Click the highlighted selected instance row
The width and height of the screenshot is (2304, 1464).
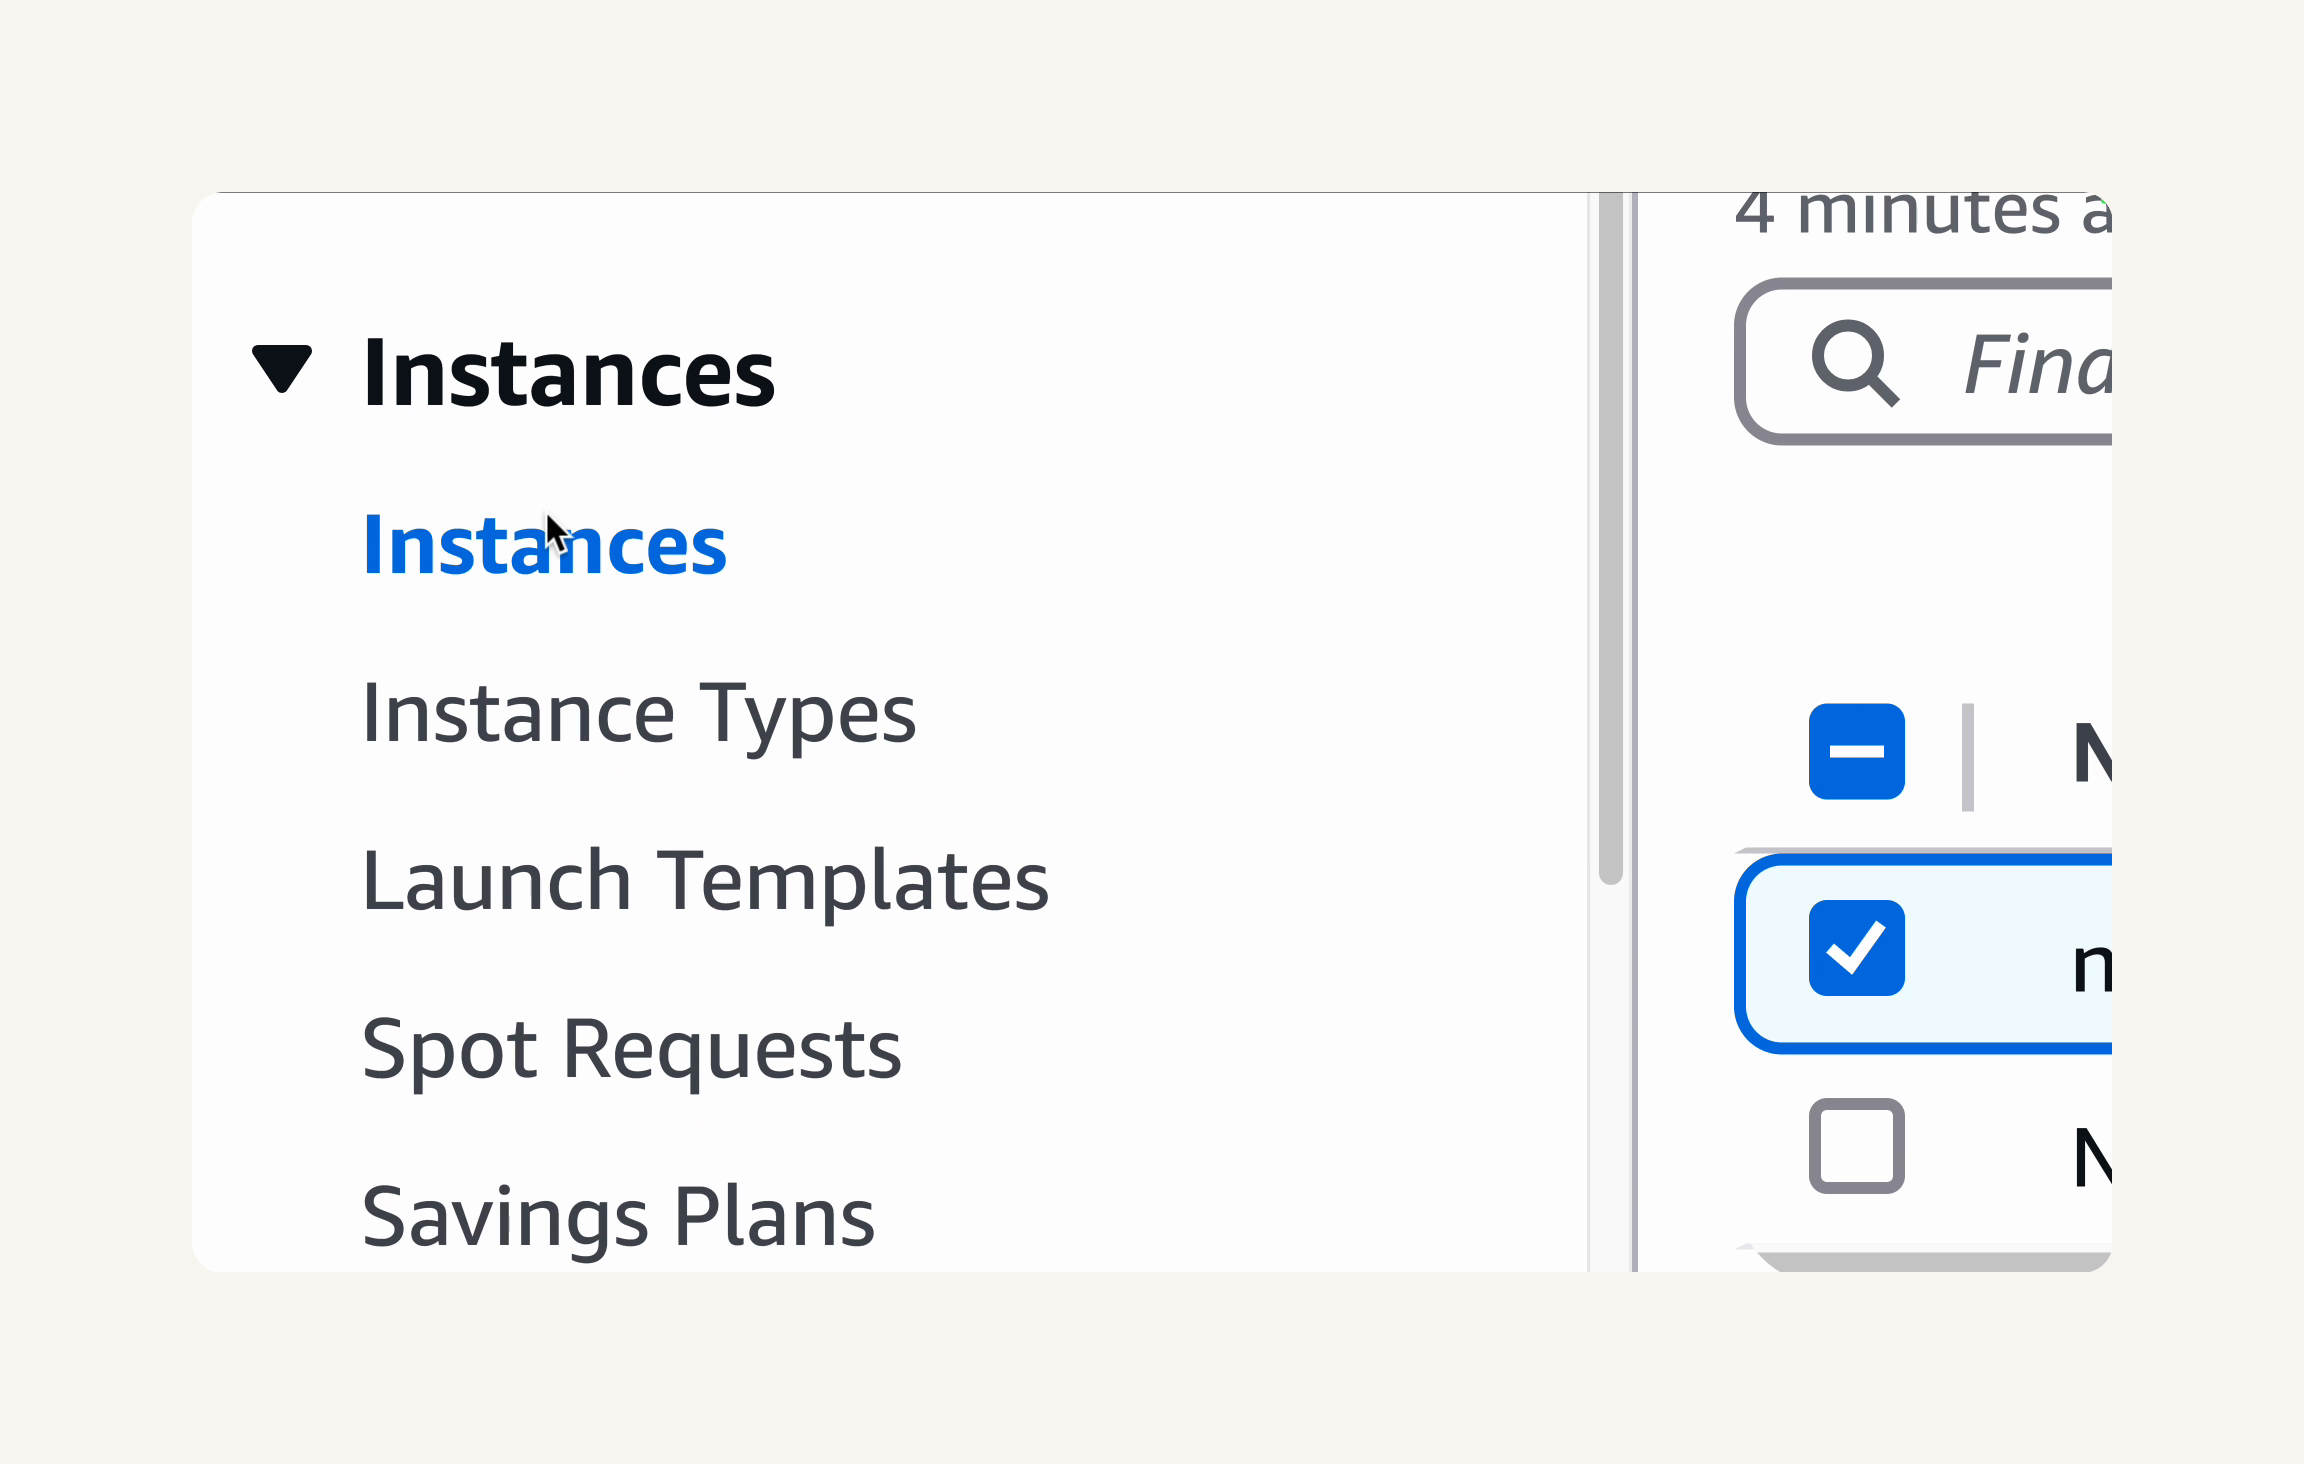click(1924, 953)
